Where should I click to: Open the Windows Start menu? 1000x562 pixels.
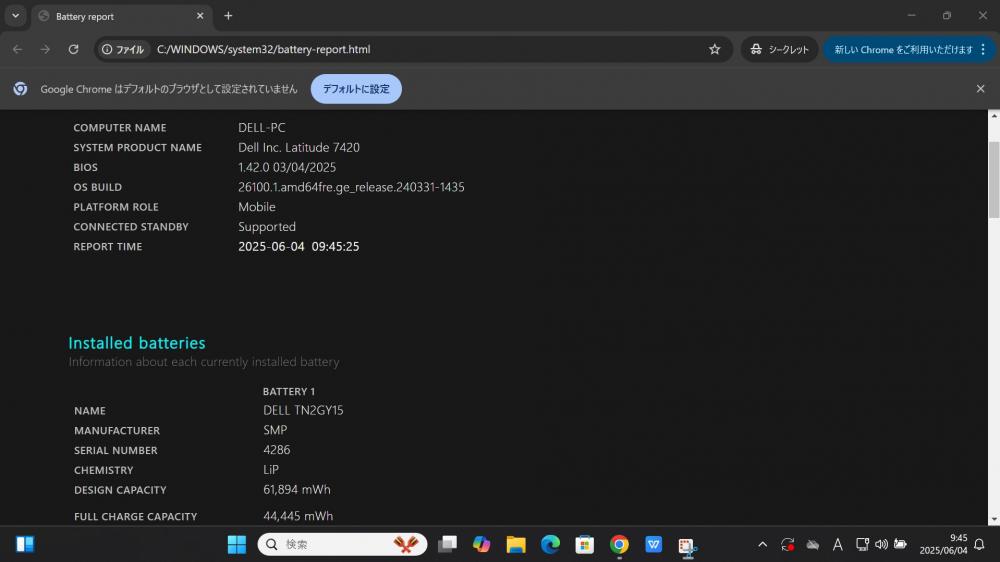pyautogui.click(x=237, y=544)
